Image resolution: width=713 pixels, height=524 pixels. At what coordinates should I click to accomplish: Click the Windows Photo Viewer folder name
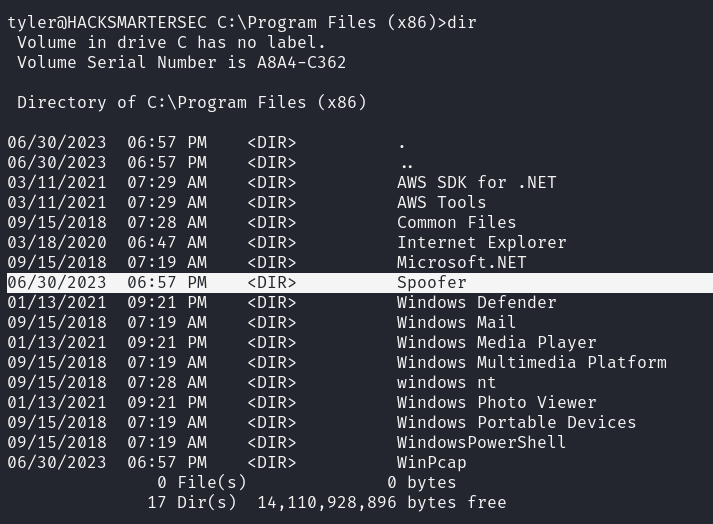496,402
